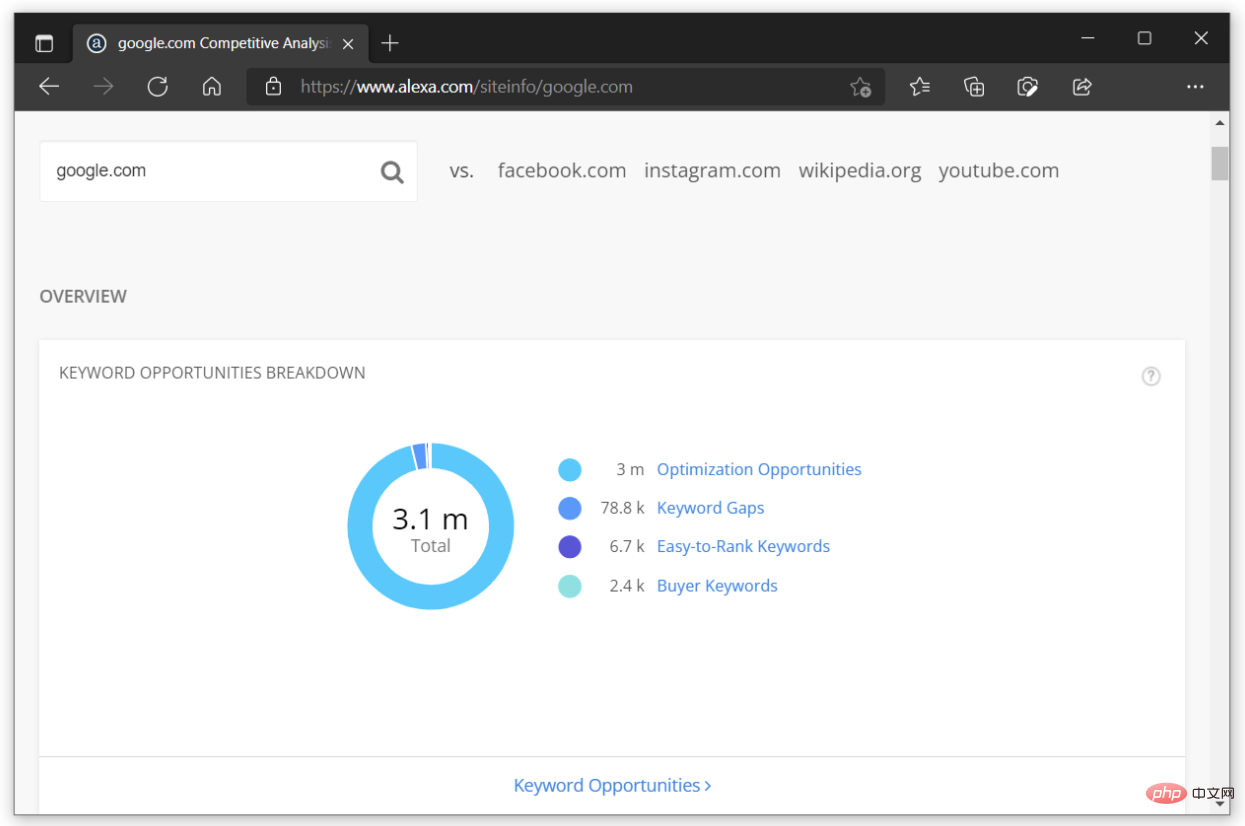Click the Keyword Gaps blue color dot
The image size is (1245, 826).
[570, 508]
